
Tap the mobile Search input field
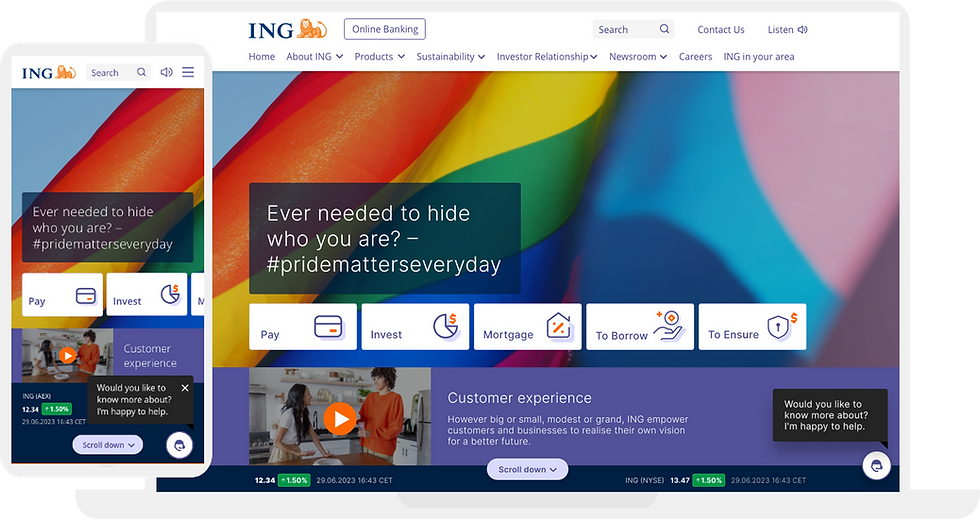118,72
